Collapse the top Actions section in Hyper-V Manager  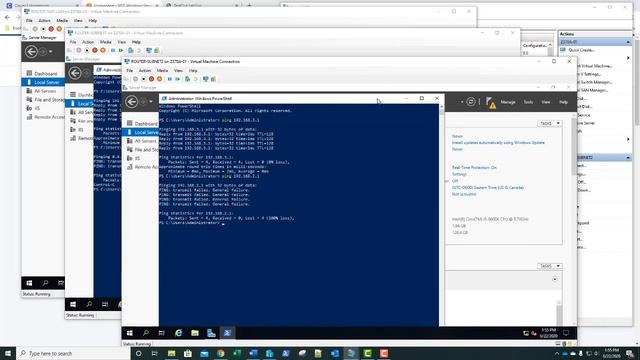628,42
